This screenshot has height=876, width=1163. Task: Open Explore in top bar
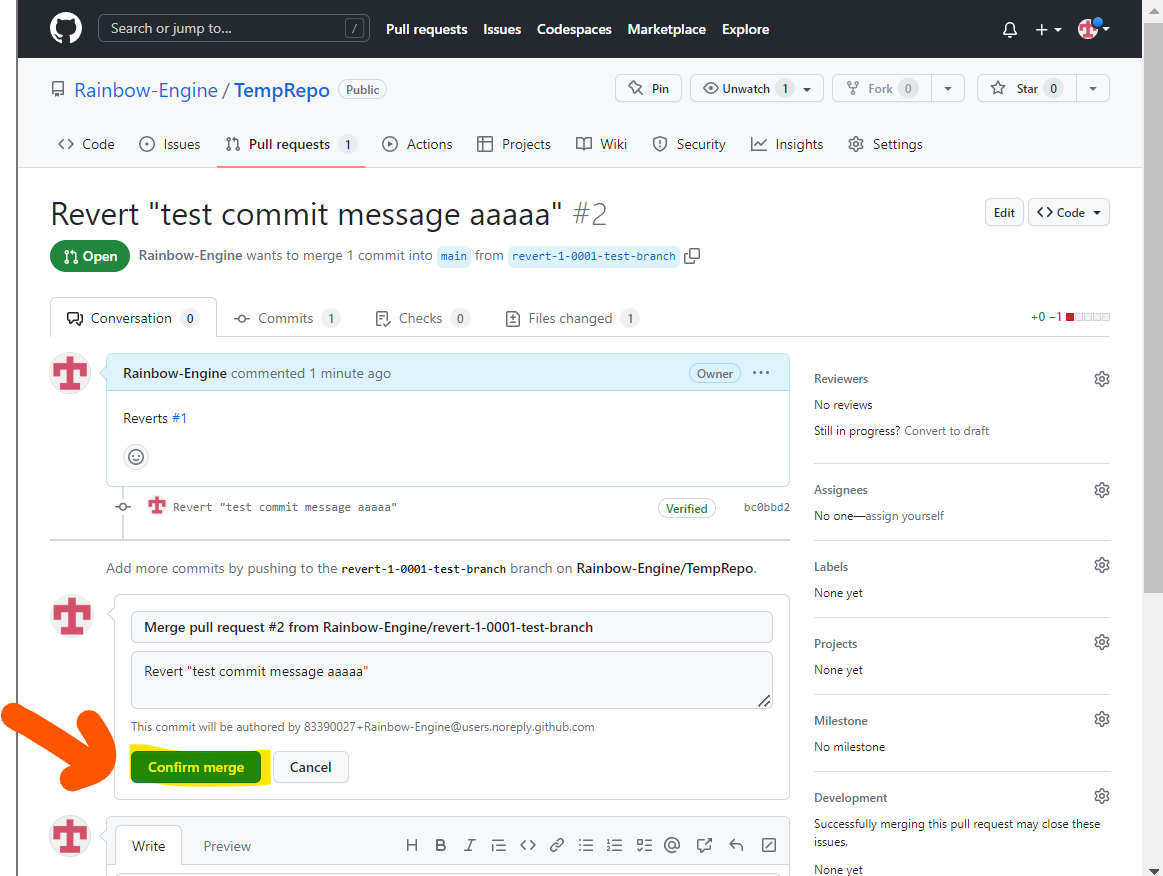pos(745,30)
